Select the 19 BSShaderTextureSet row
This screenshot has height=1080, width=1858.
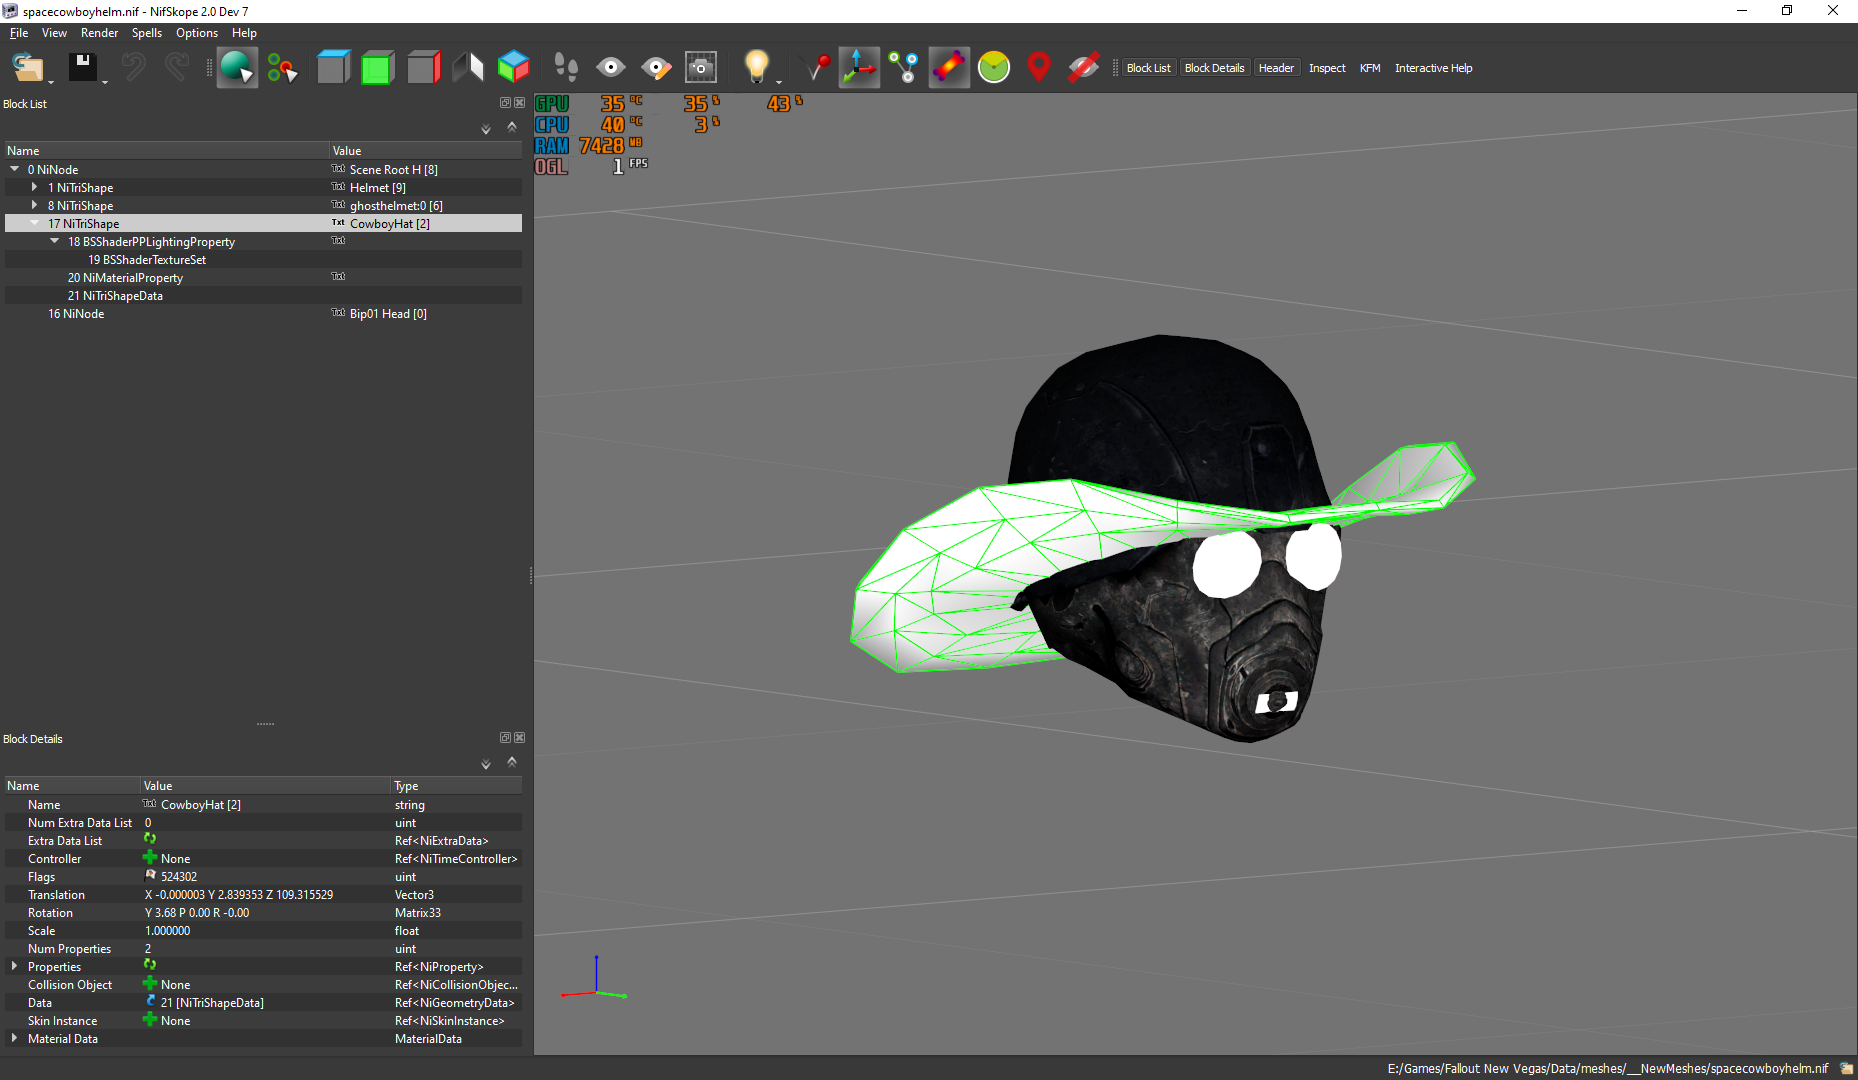(x=264, y=259)
